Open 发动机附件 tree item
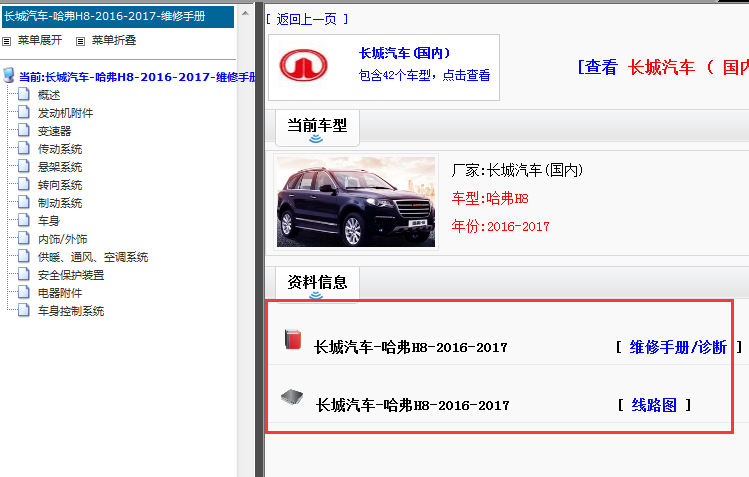The height and width of the screenshot is (477, 749). coord(65,113)
